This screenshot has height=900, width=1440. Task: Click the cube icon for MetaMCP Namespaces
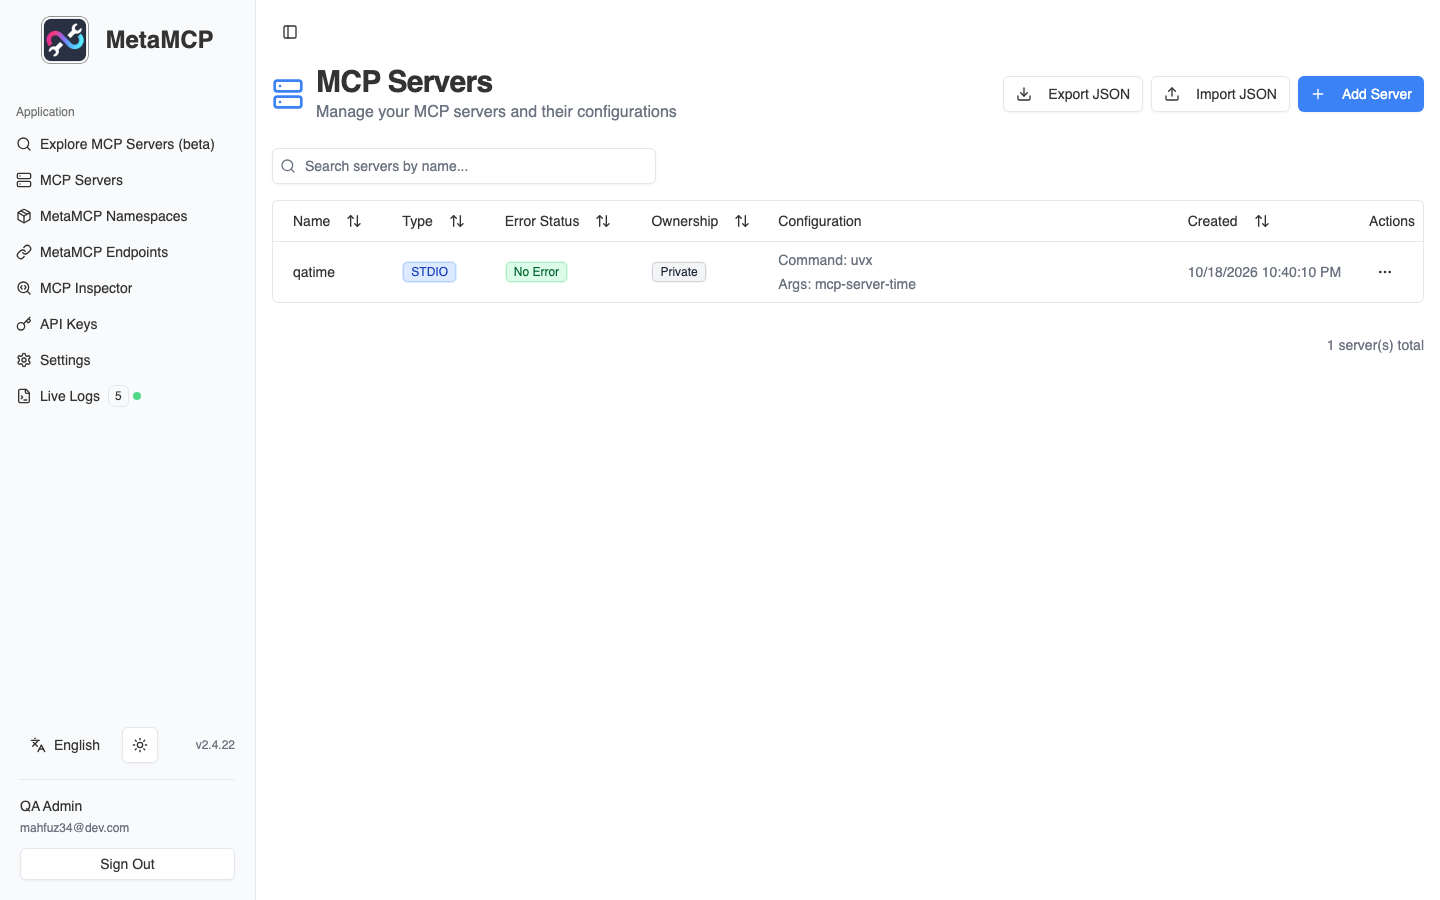click(x=24, y=216)
